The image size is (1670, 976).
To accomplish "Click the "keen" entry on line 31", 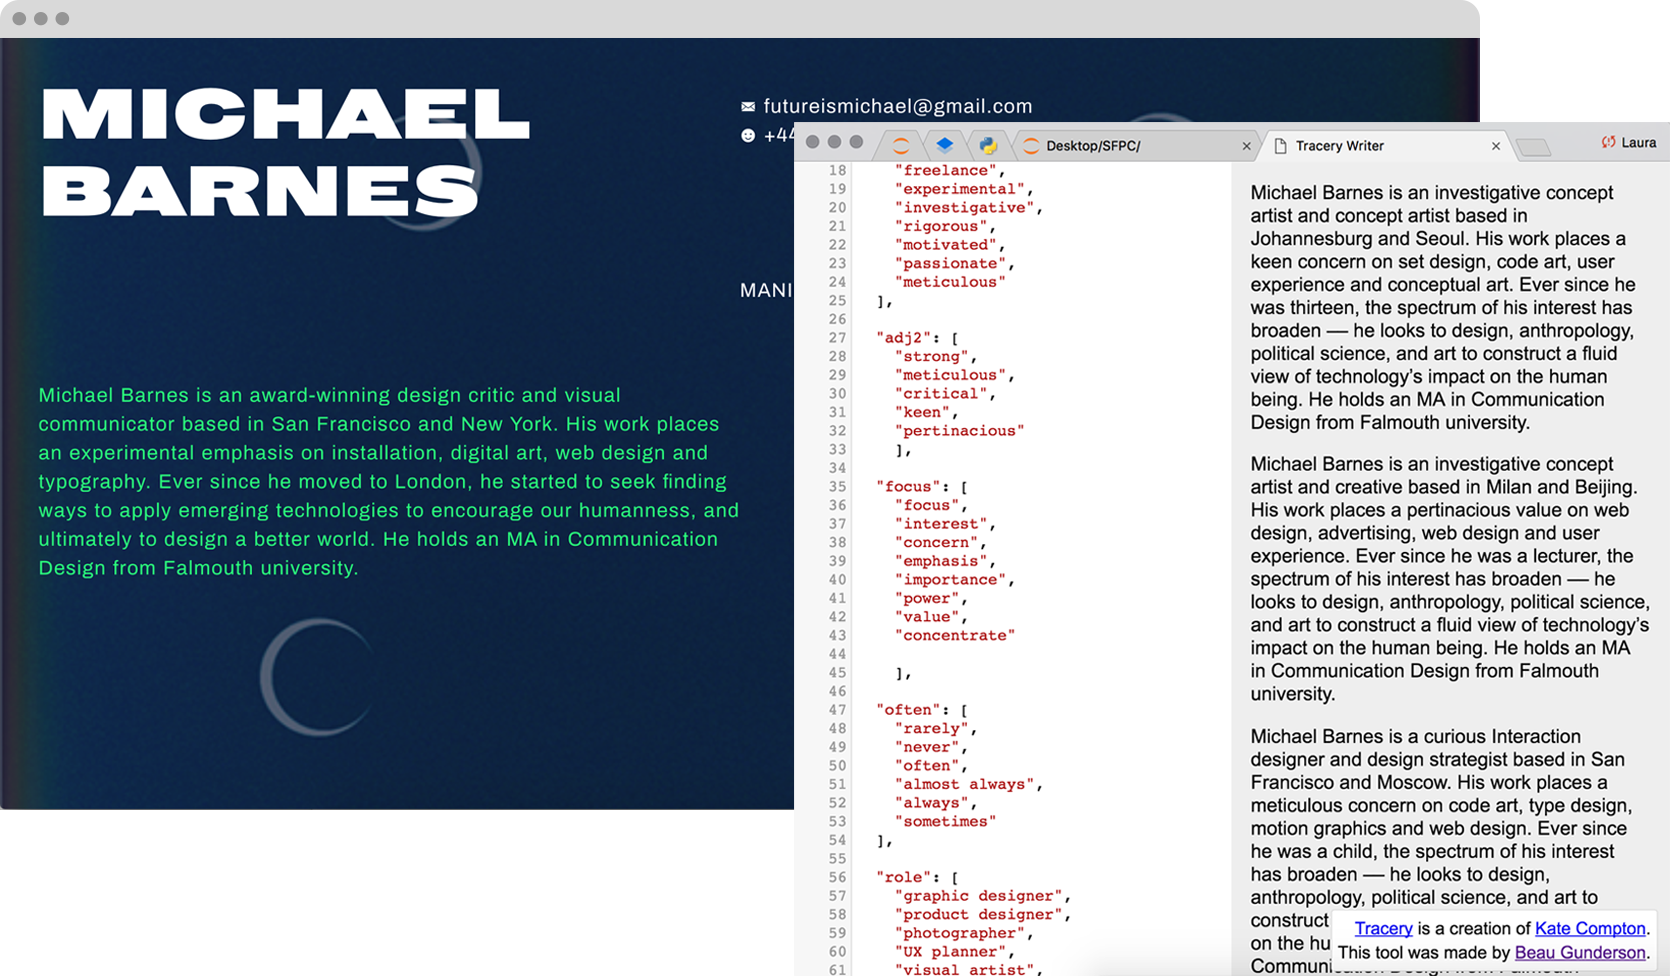I will [x=922, y=412].
